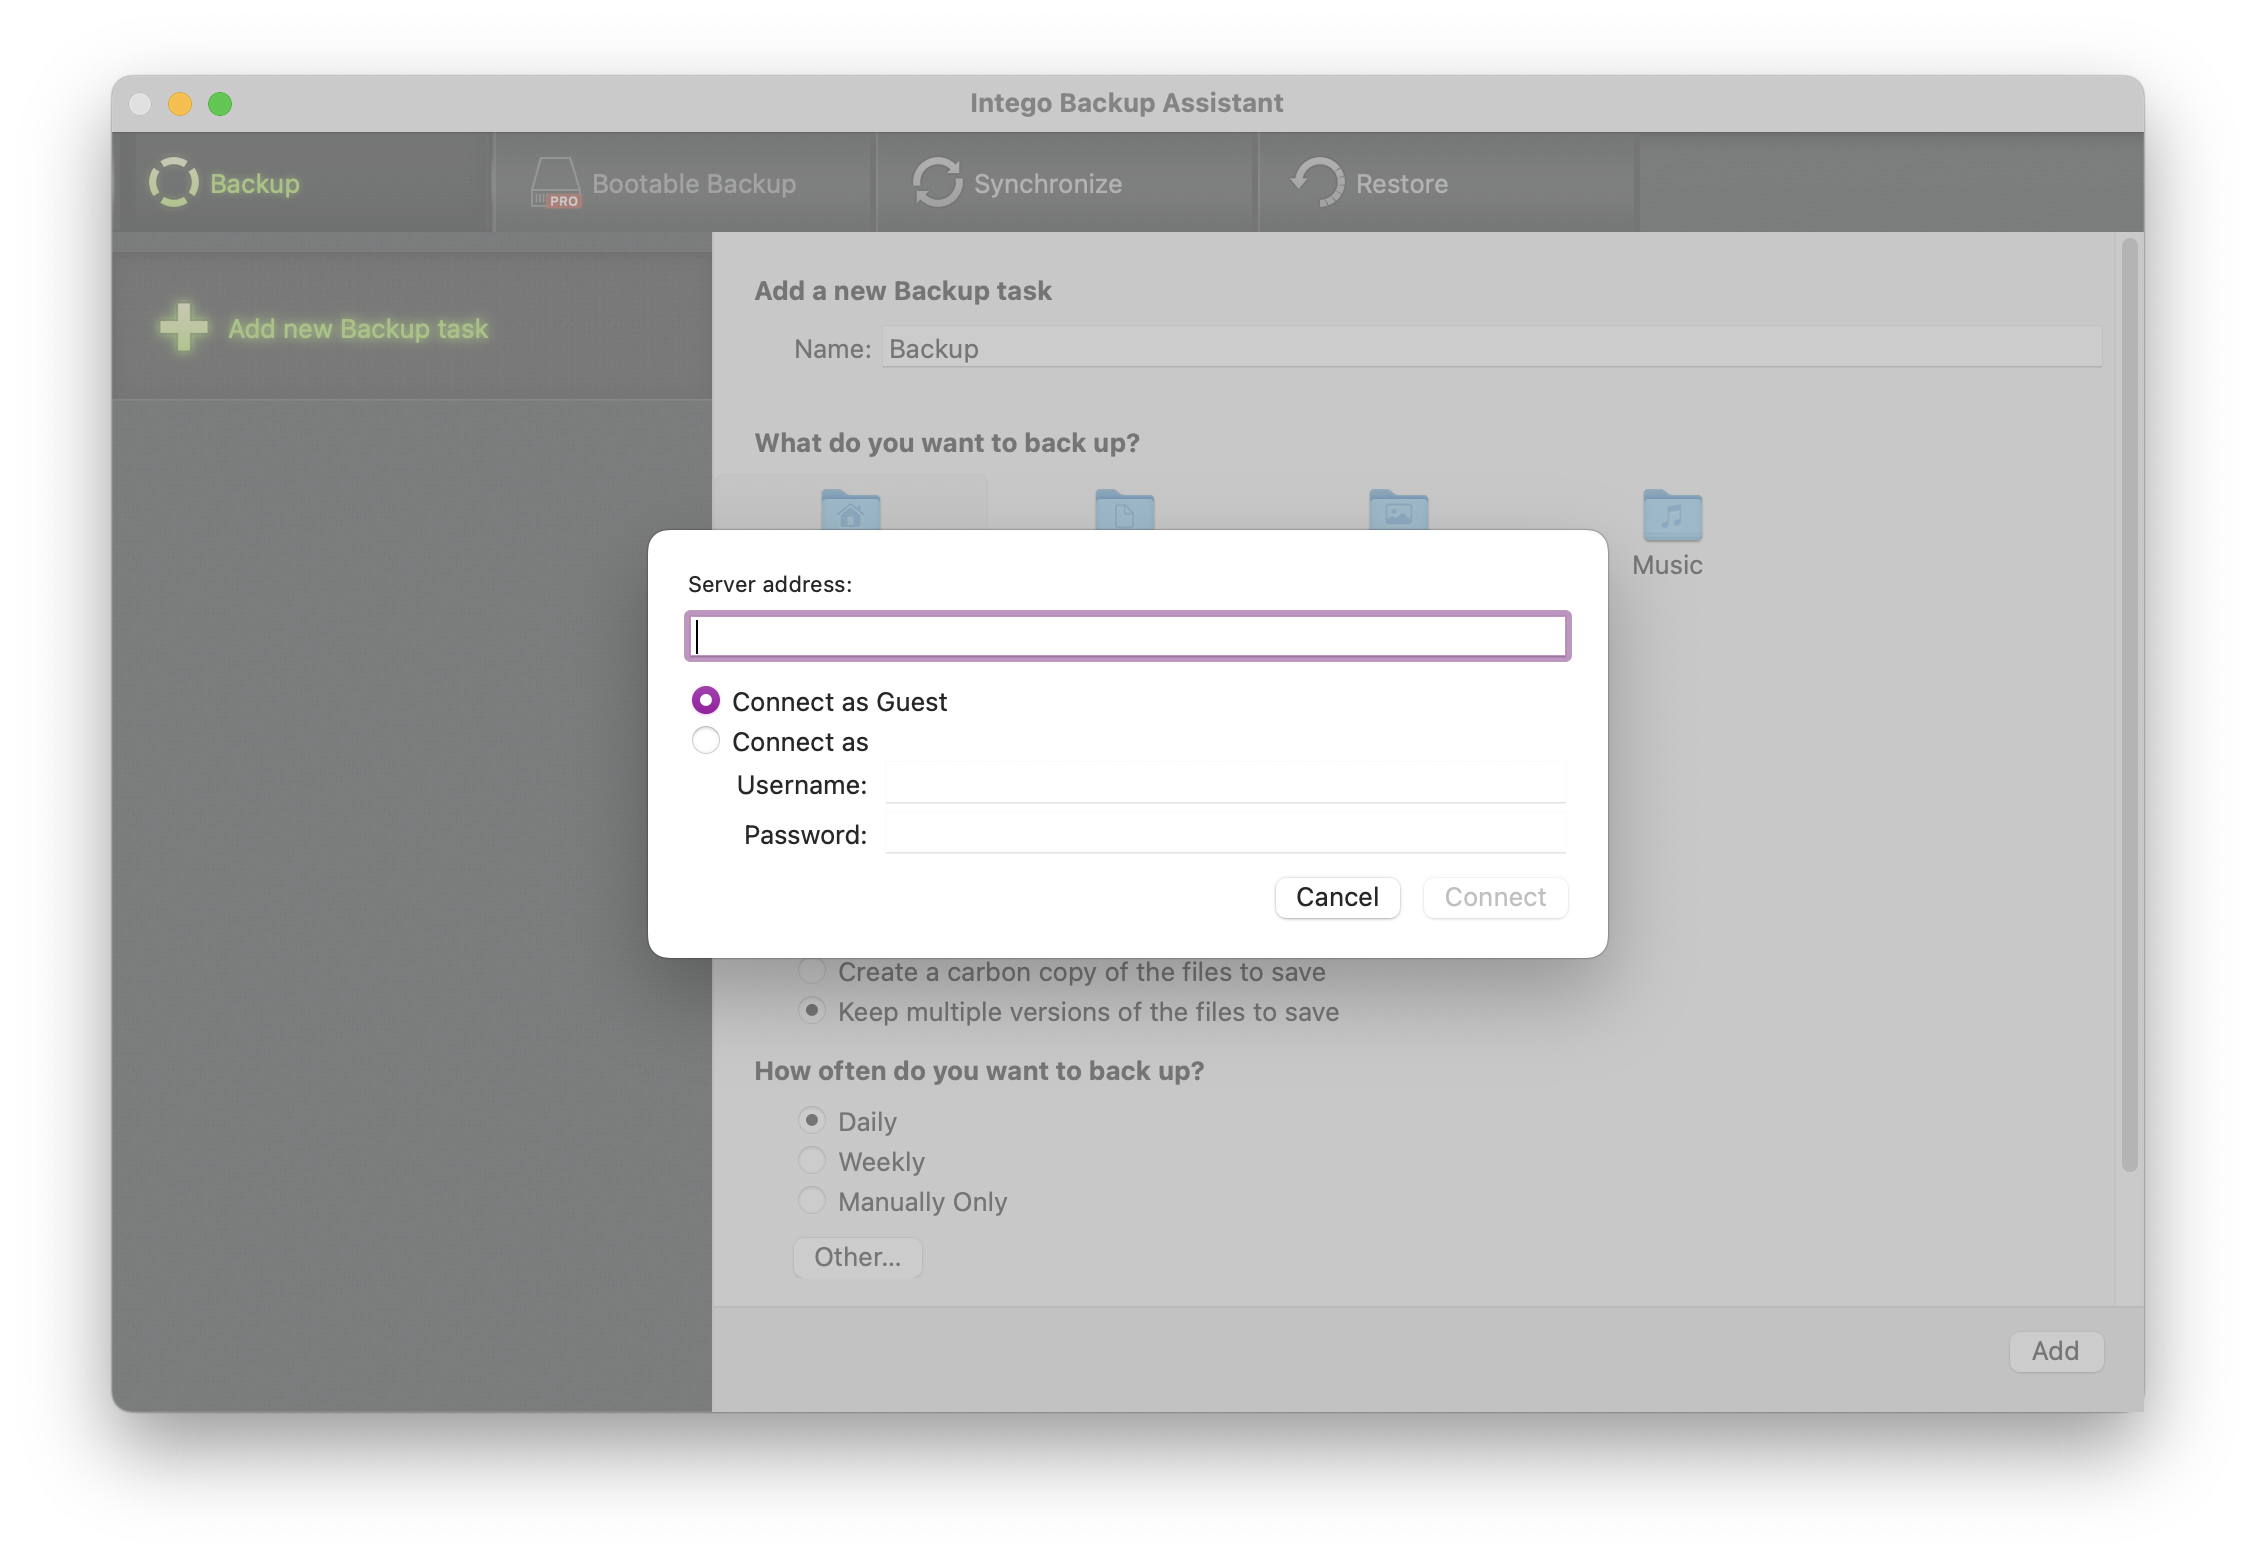Click the Password input field
This screenshot has height=1560, width=2256.
click(x=1225, y=834)
